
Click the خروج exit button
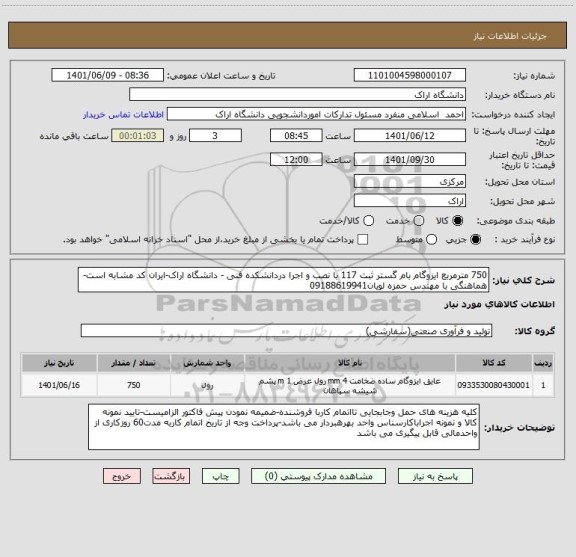122,476
